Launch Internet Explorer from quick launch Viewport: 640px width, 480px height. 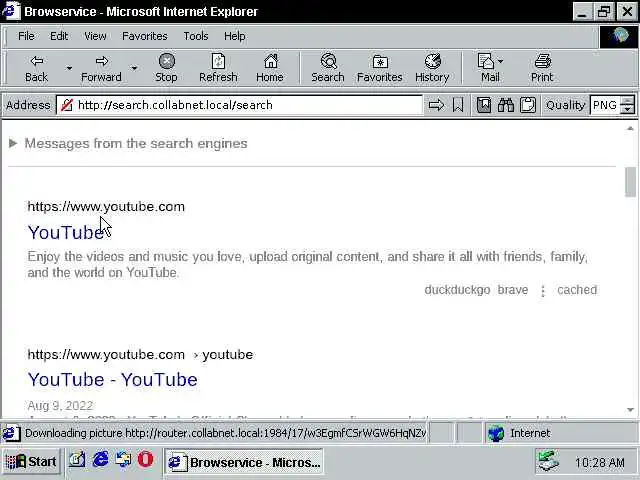pos(100,460)
